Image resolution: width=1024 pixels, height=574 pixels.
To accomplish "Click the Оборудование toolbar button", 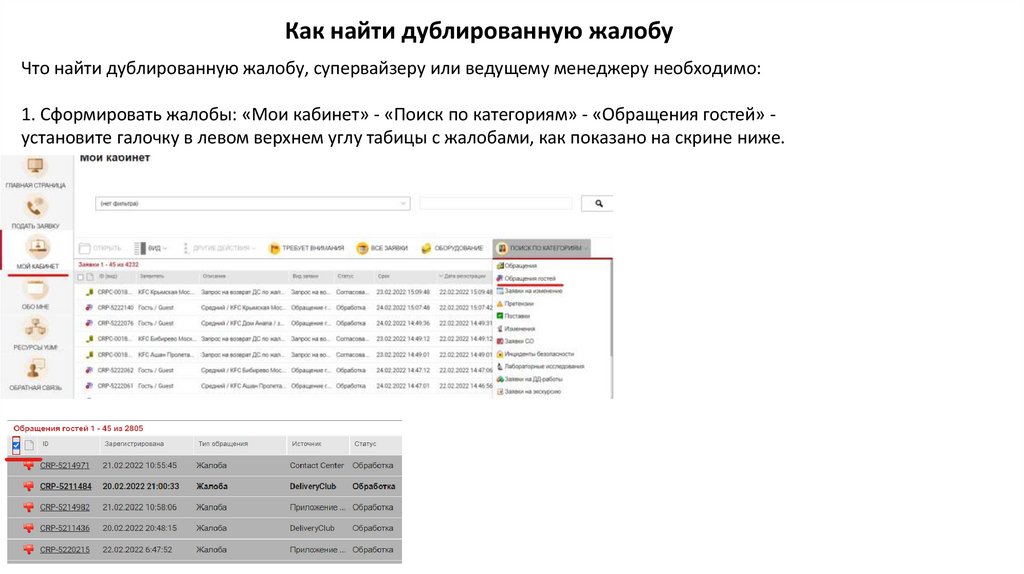I will tap(453, 248).
